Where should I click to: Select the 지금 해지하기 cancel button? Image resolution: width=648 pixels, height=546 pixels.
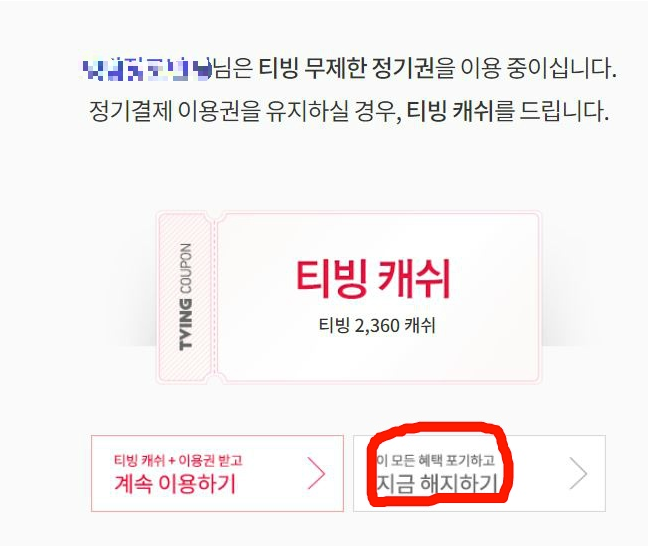(x=479, y=473)
